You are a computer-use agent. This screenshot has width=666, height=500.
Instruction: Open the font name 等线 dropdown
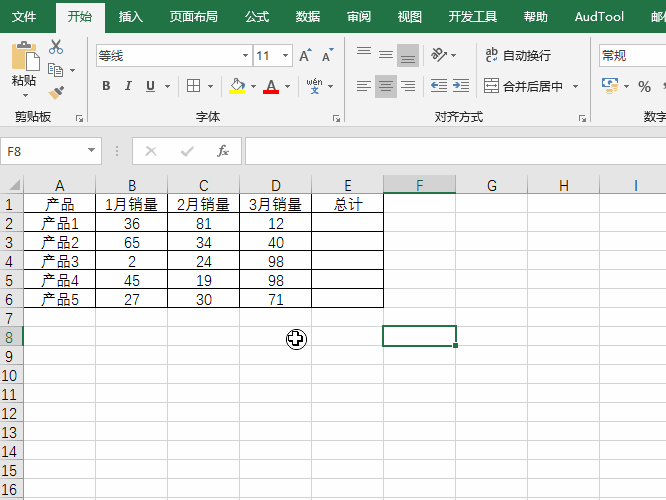[x=245, y=56]
